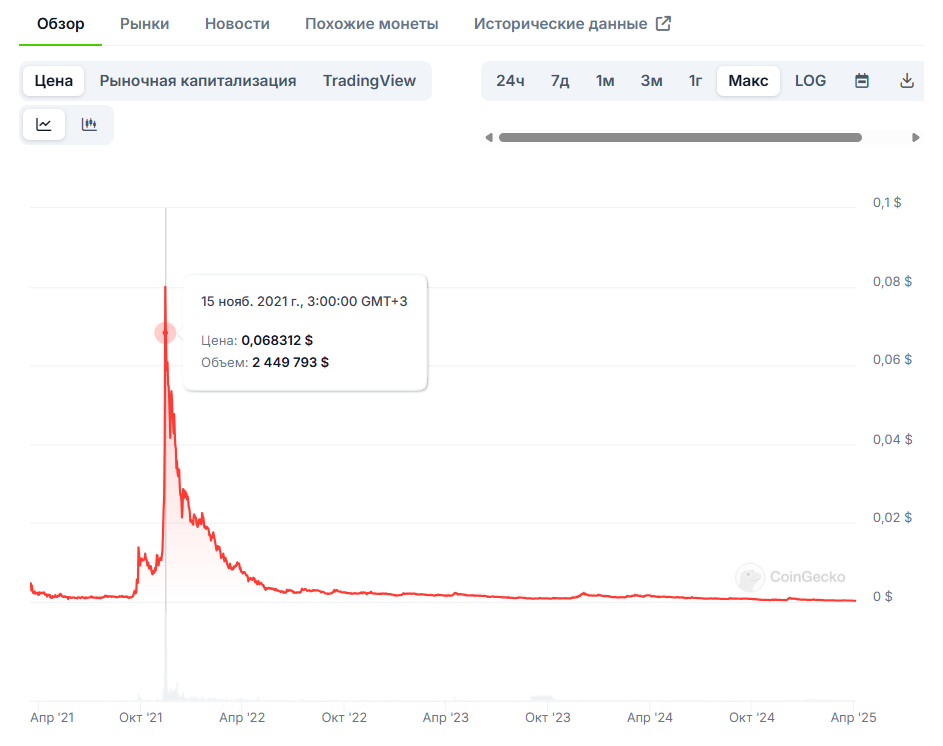
Task: Click the download chart data icon
Action: click(907, 81)
